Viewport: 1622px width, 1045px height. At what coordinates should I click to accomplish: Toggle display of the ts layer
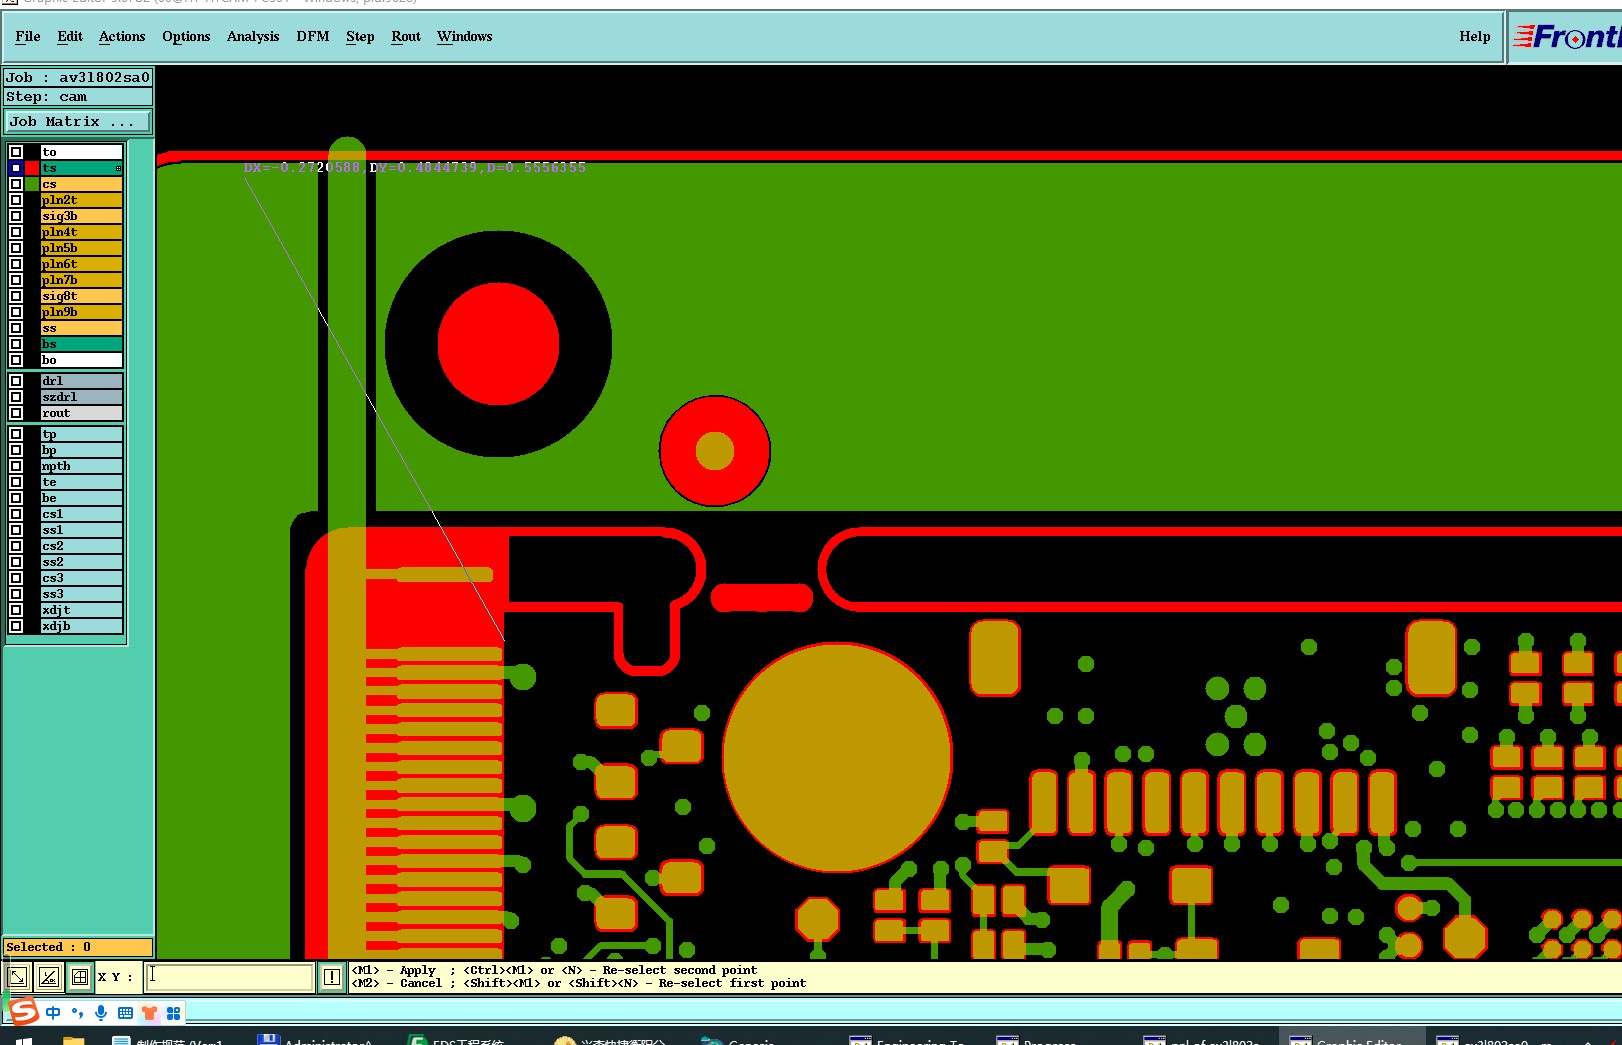click(x=16, y=168)
